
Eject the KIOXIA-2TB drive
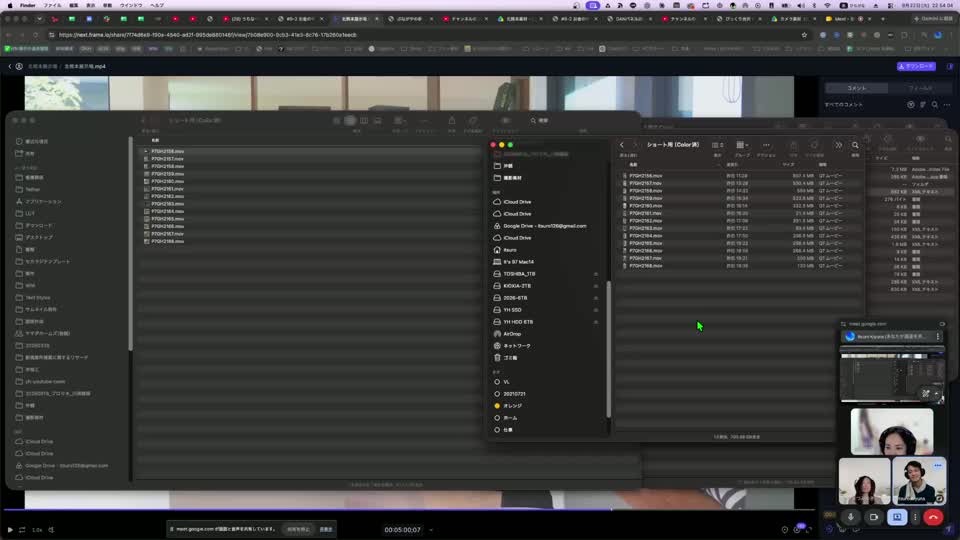596,286
